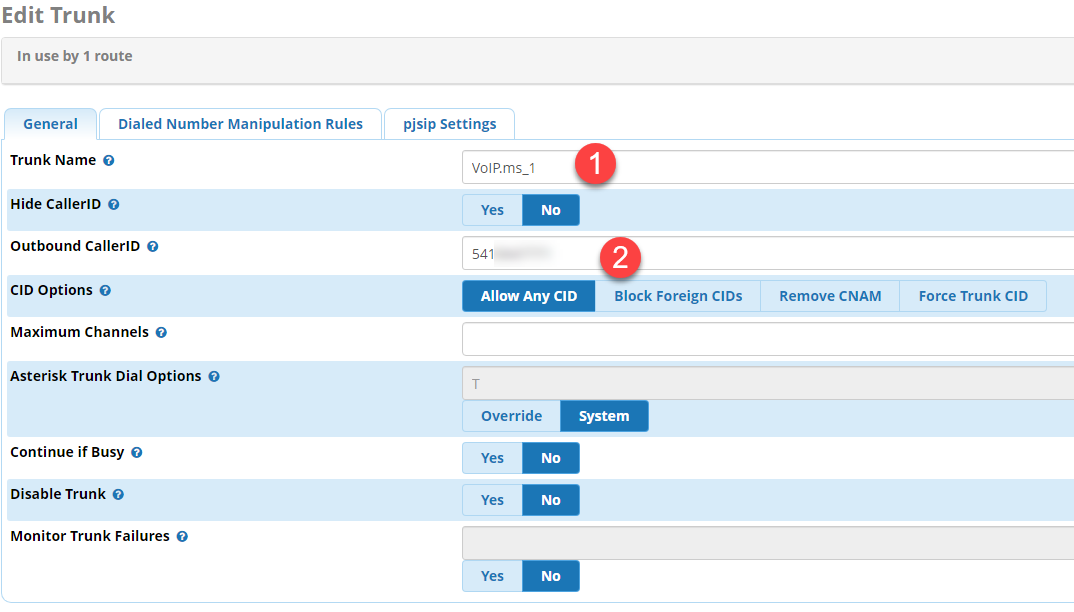1074x612 pixels.
Task: Select Override for Asterisk dial options
Action: click(511, 416)
